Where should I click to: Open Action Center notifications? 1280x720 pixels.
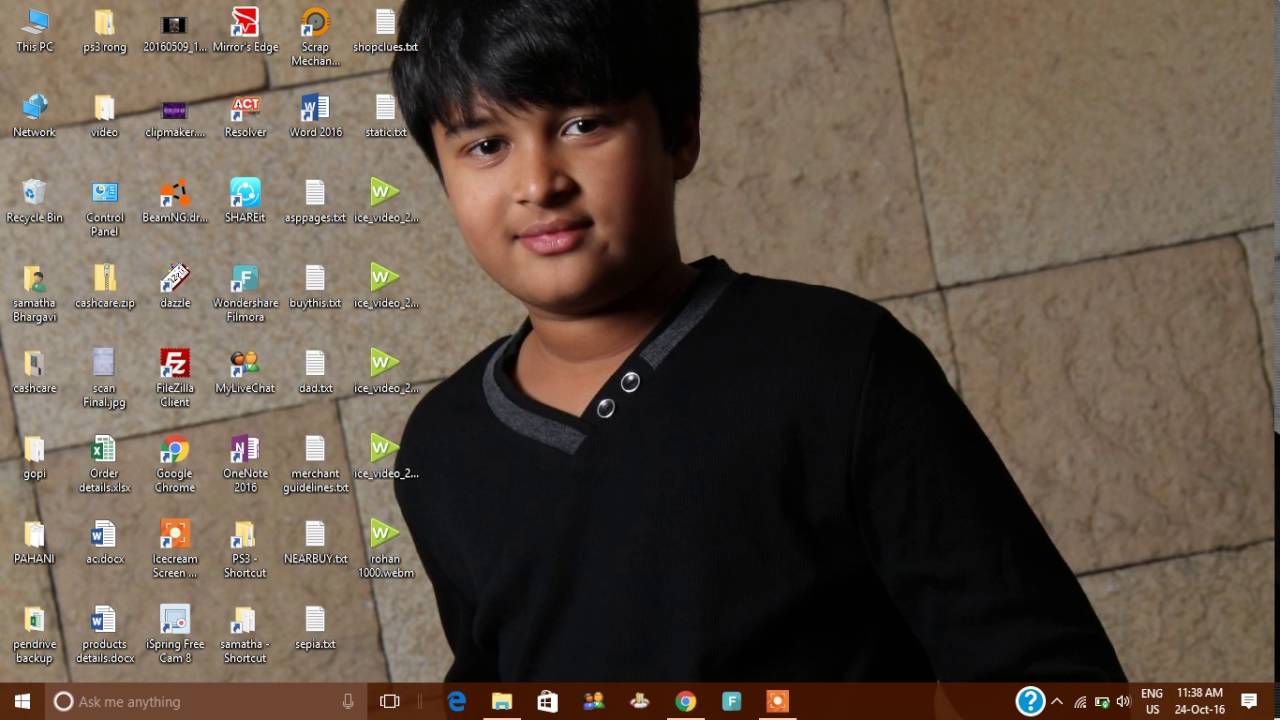pyautogui.click(x=1249, y=702)
